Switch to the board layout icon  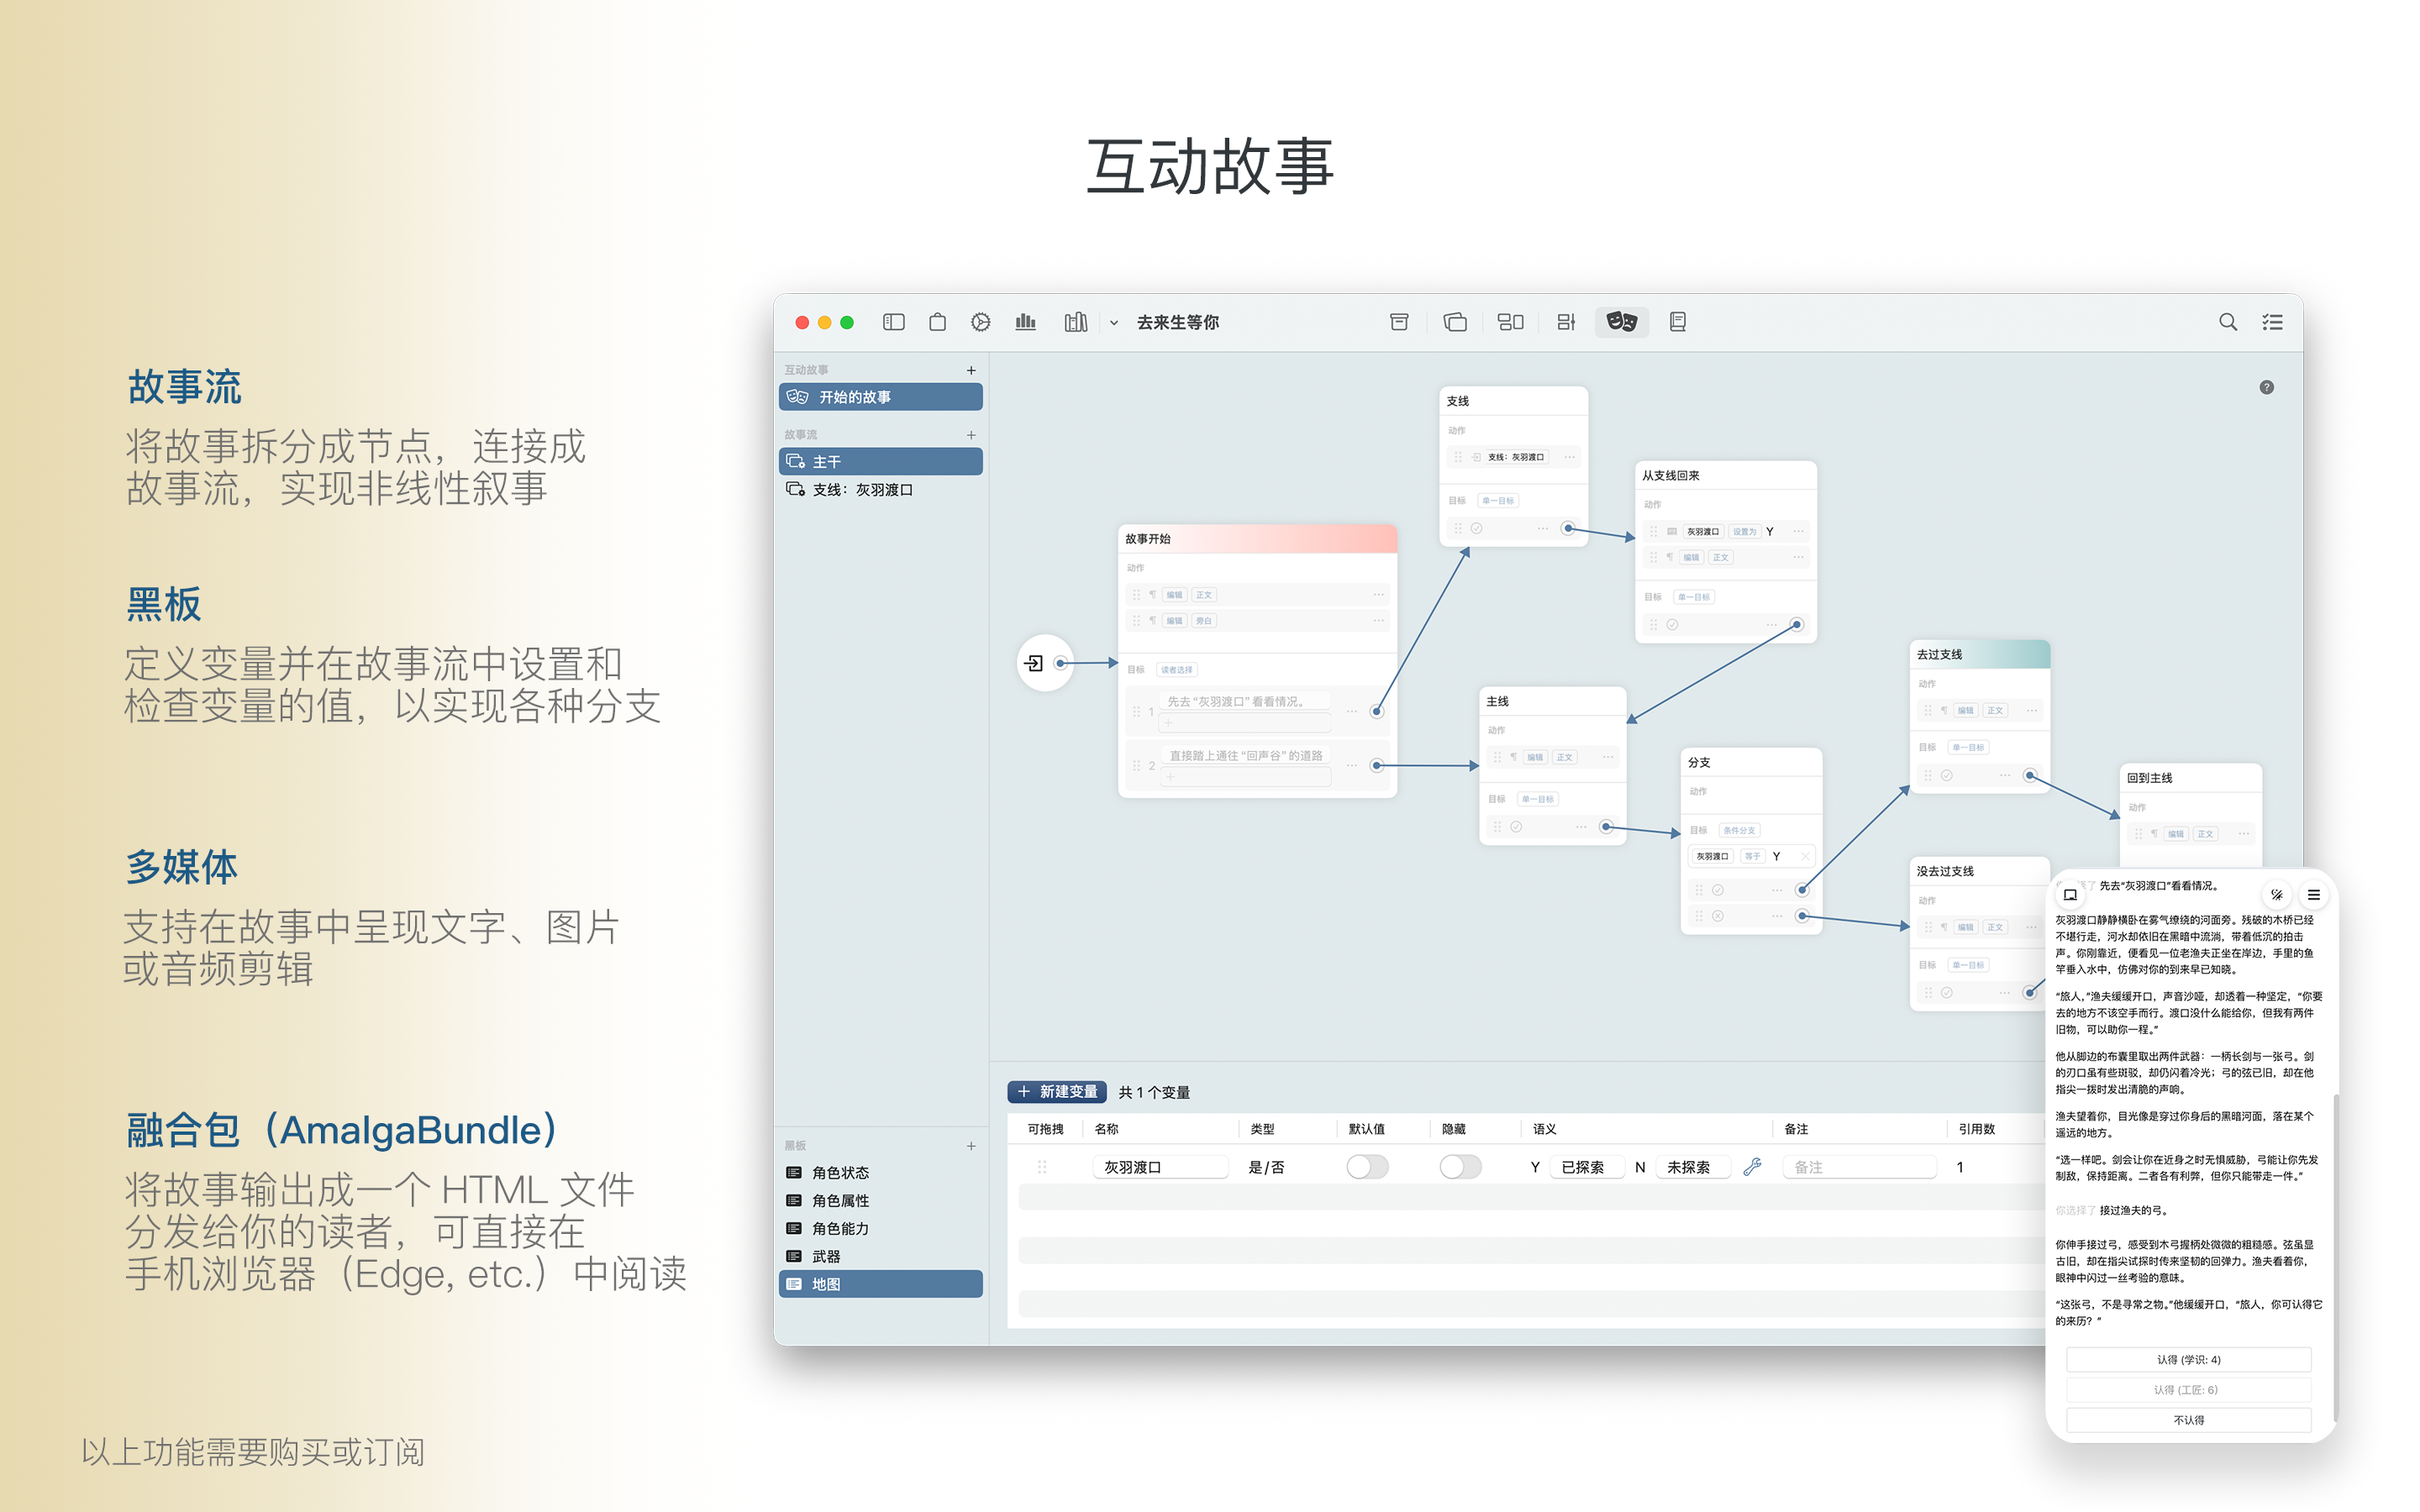[x=1510, y=322]
